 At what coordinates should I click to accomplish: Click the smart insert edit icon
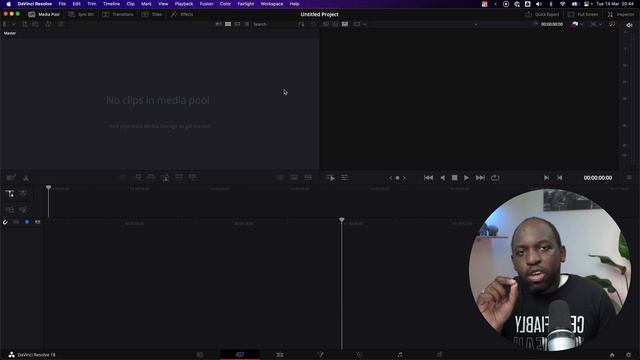138,177
